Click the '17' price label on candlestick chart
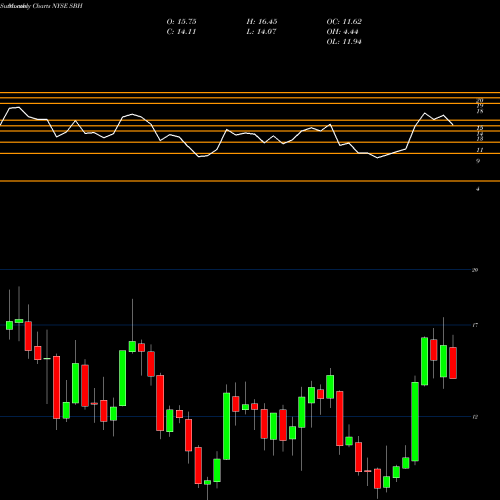Image resolution: width=500 pixels, height=500 pixels. click(x=475, y=325)
